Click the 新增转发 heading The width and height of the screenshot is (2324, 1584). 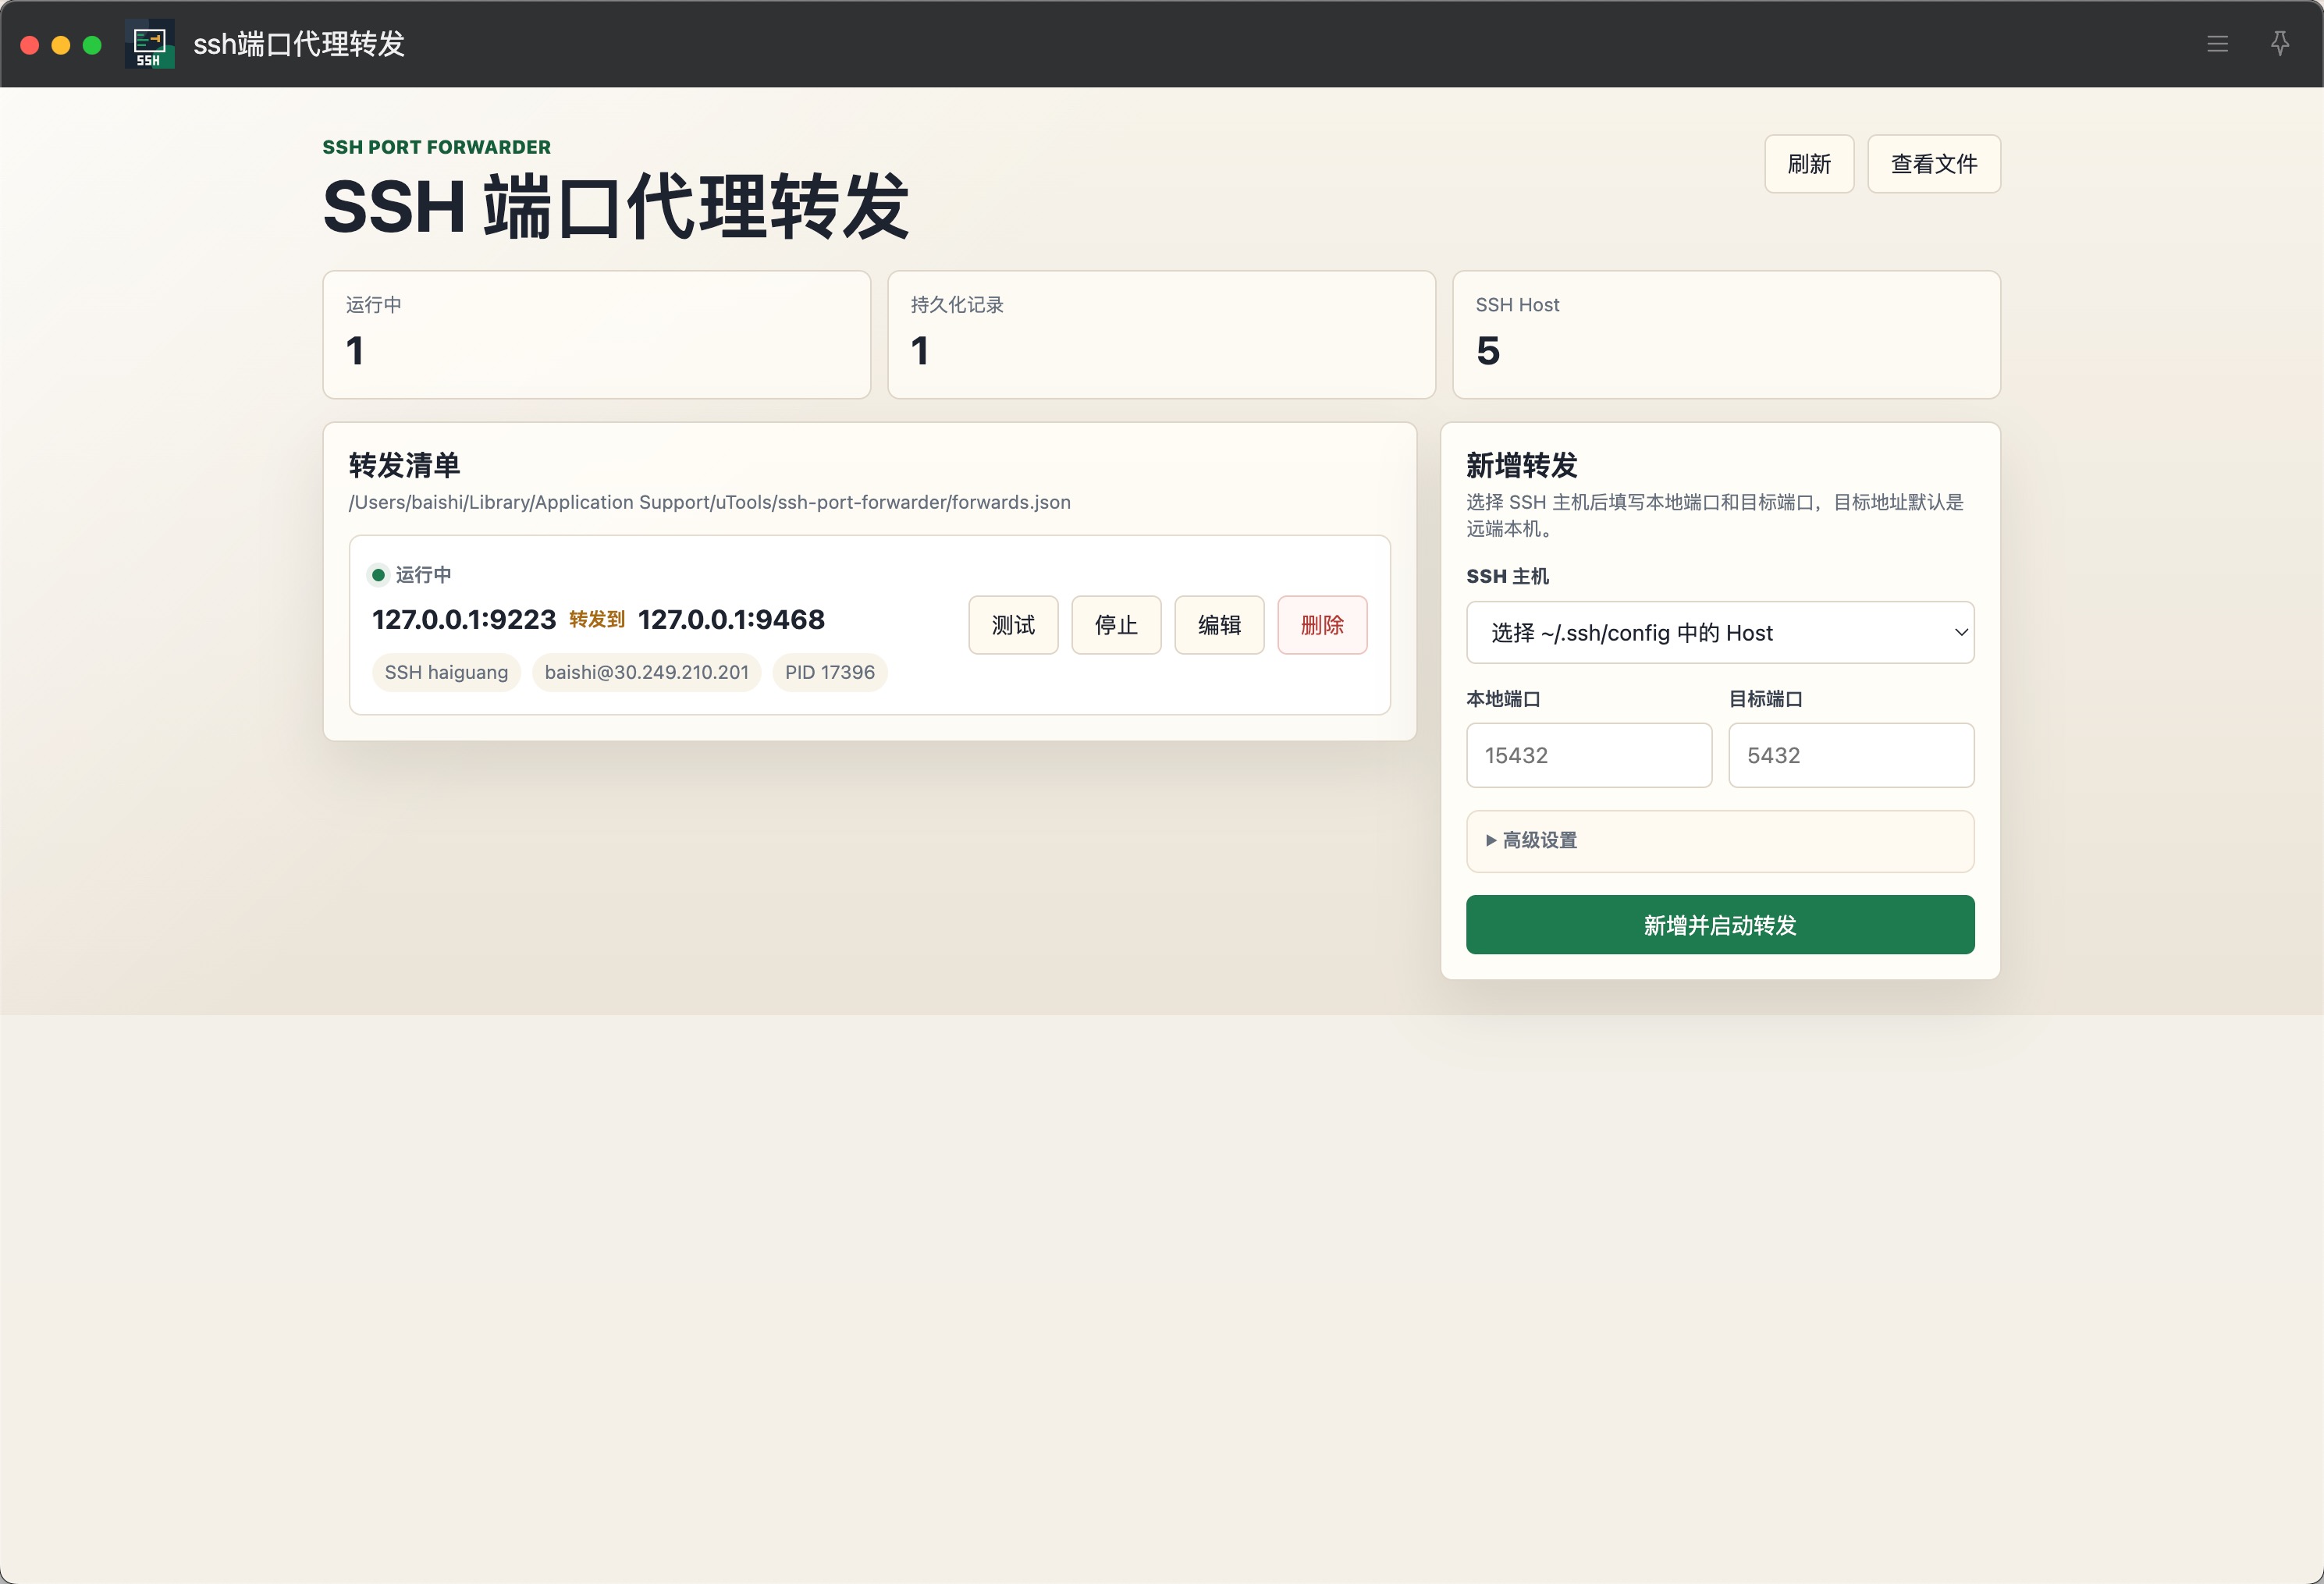[1521, 465]
